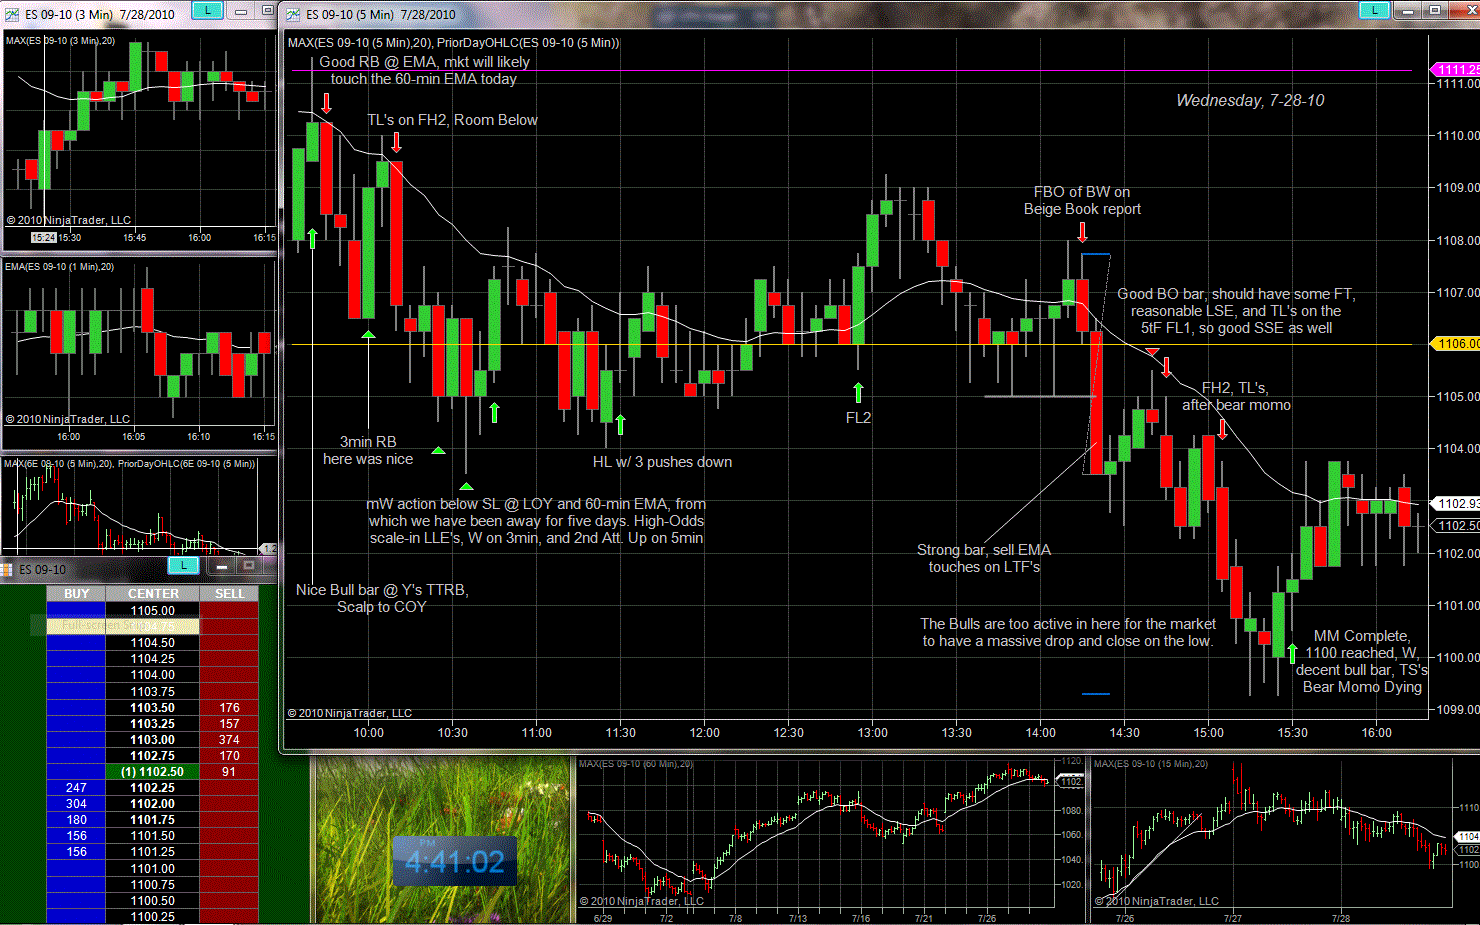Toggle the L link button on 5 Min chart
The width and height of the screenshot is (1480, 925).
click(1374, 10)
